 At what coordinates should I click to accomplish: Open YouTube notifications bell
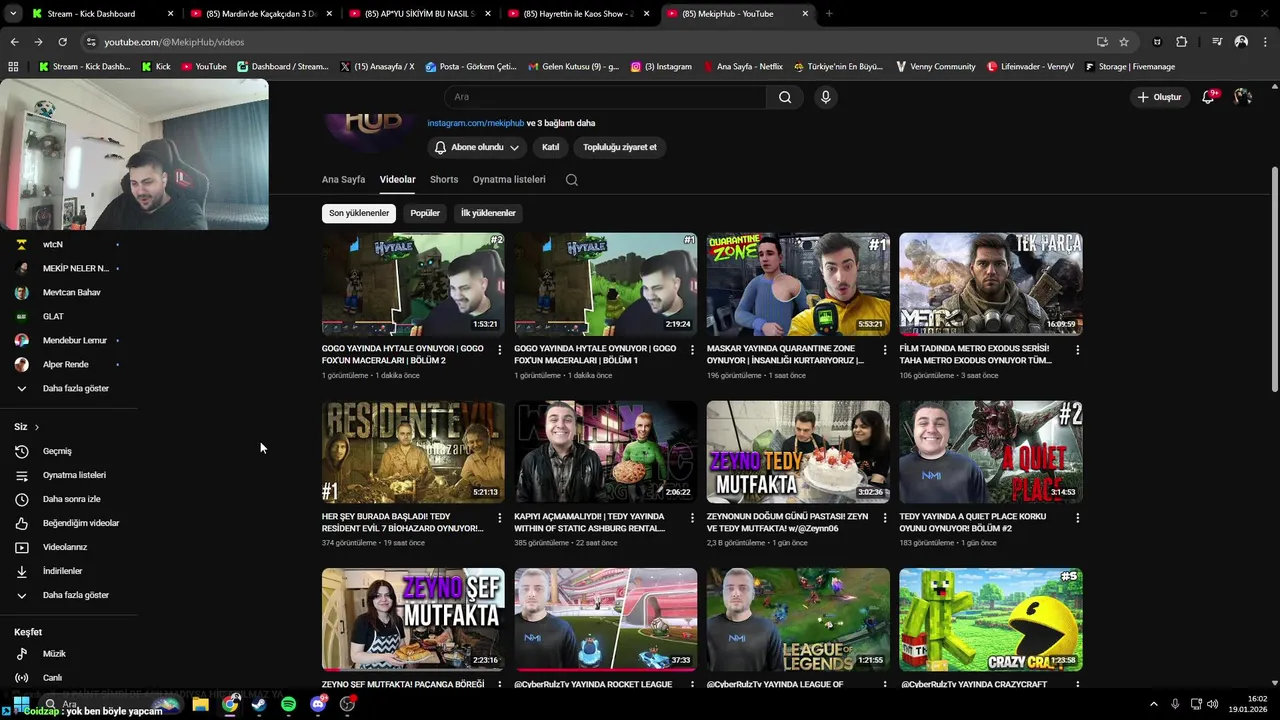[x=1208, y=97]
